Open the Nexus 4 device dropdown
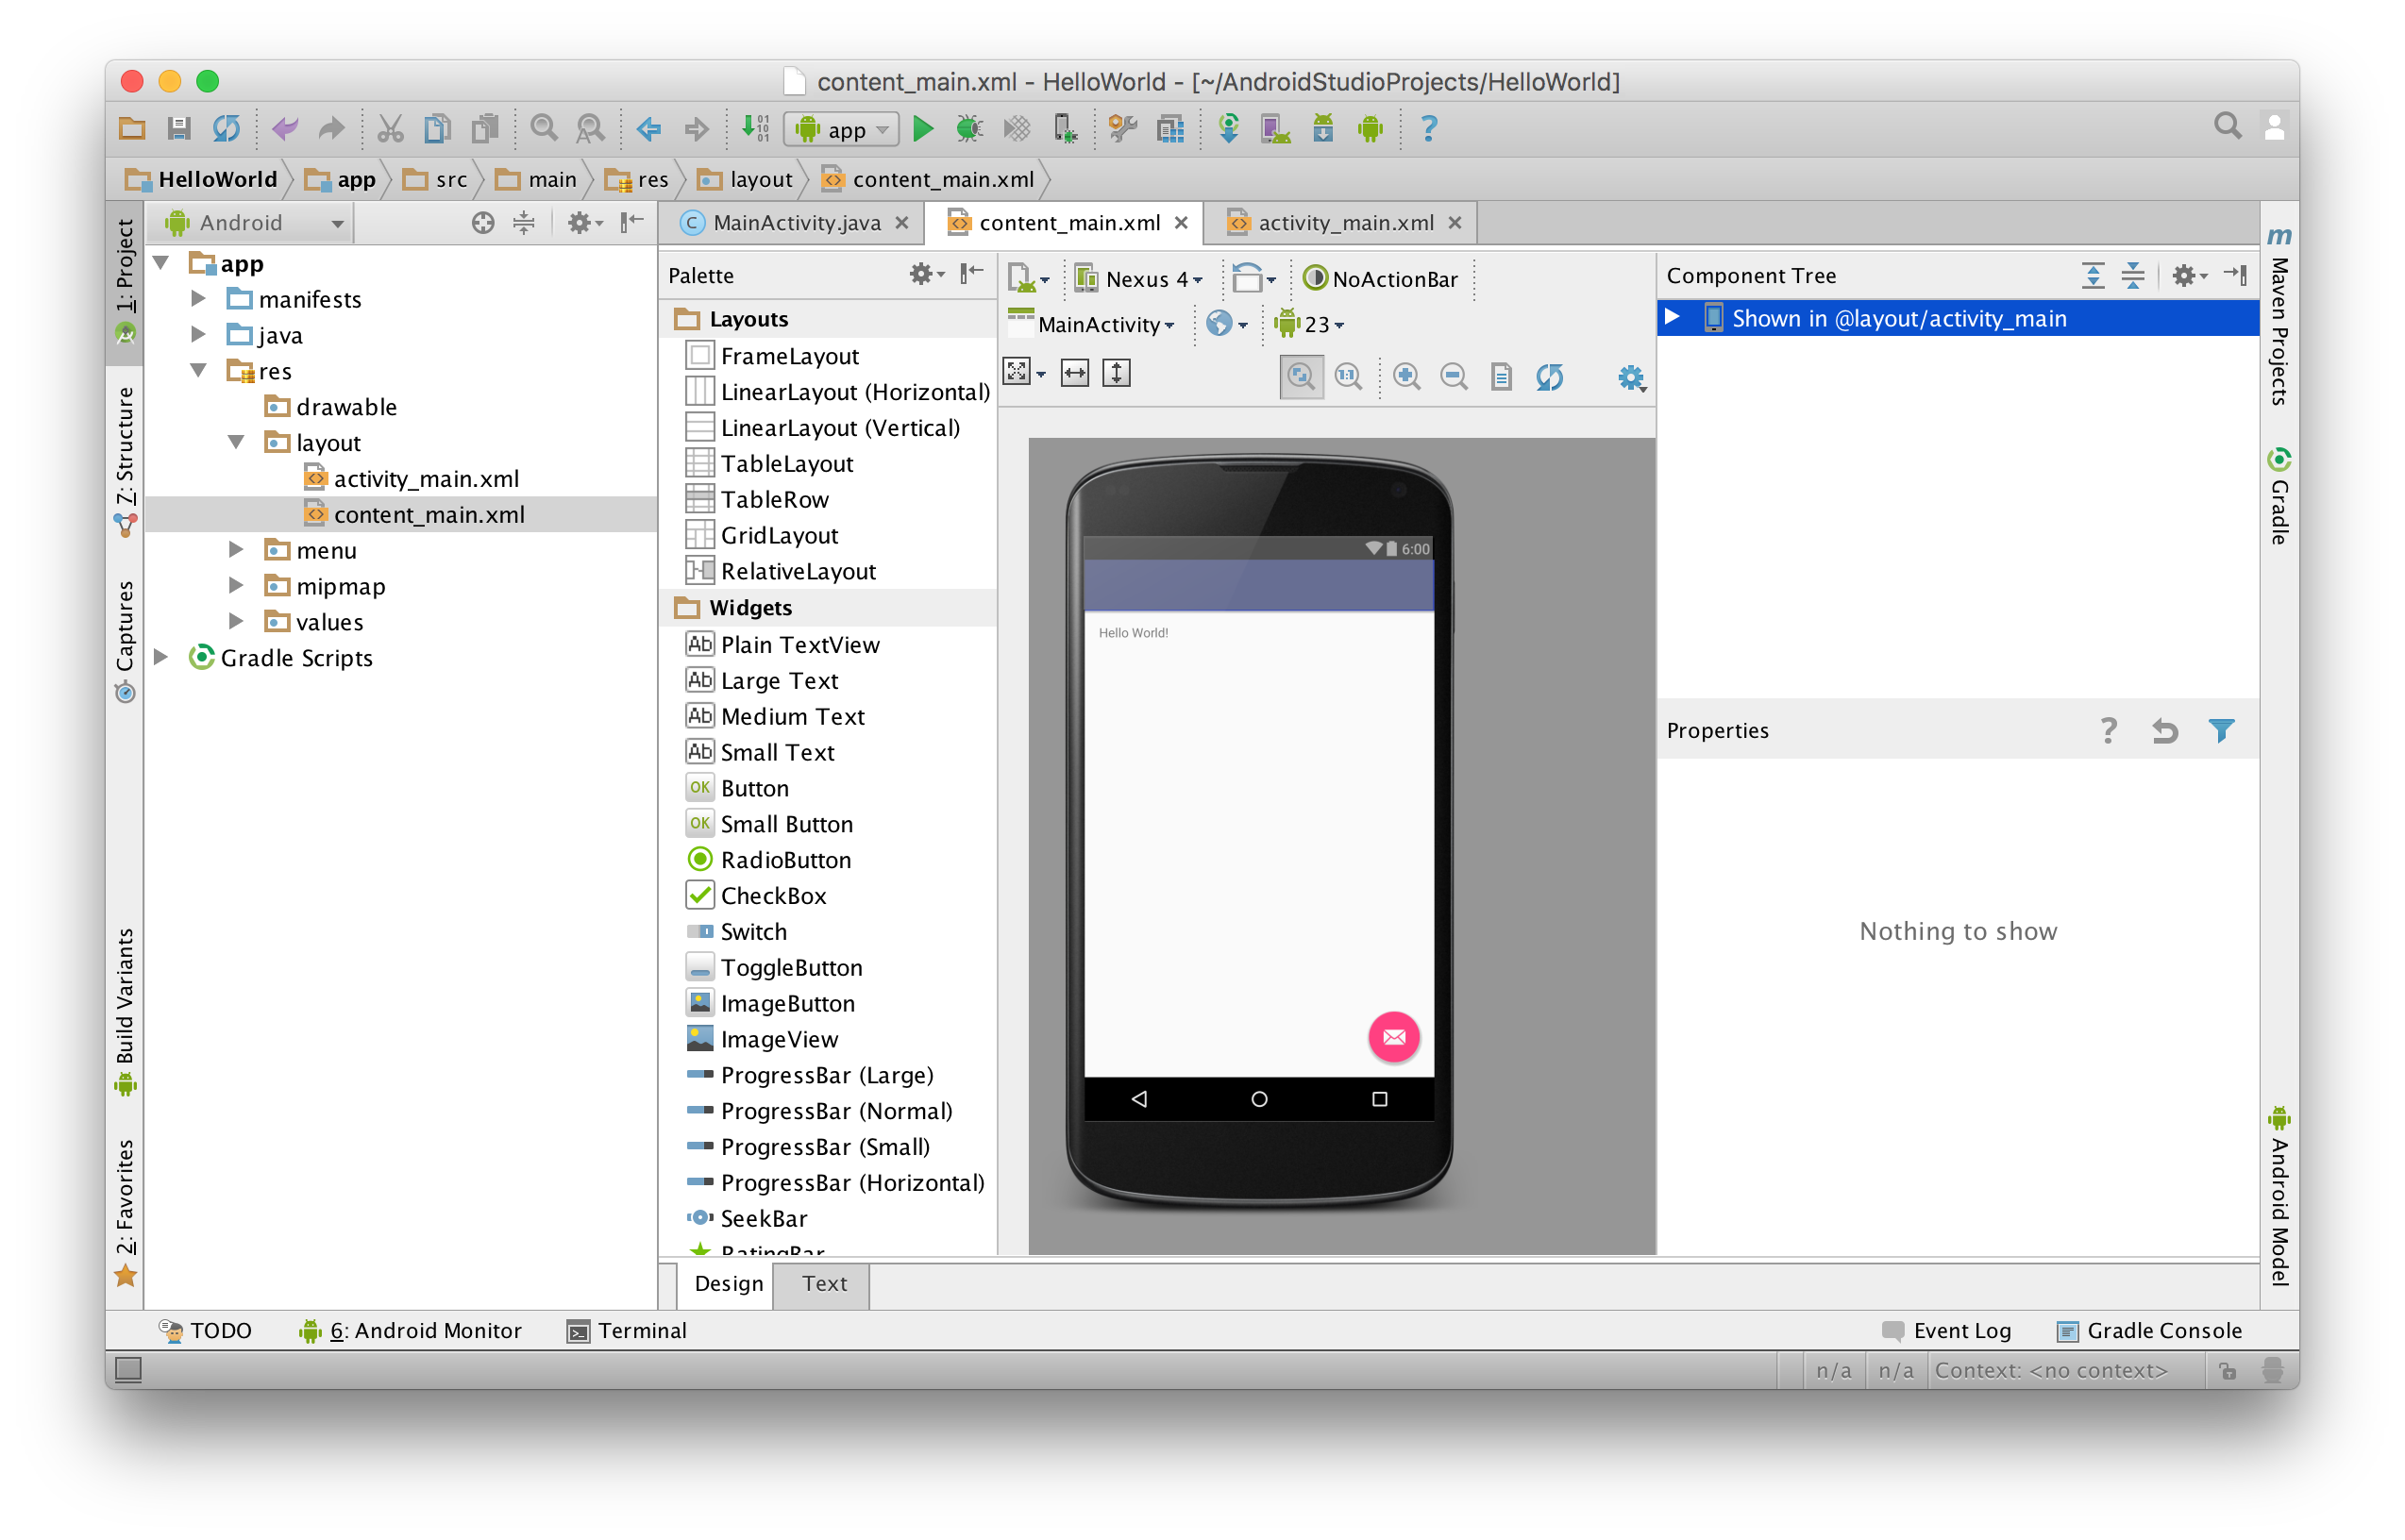Viewport: 2405px width, 1540px height. (1140, 279)
